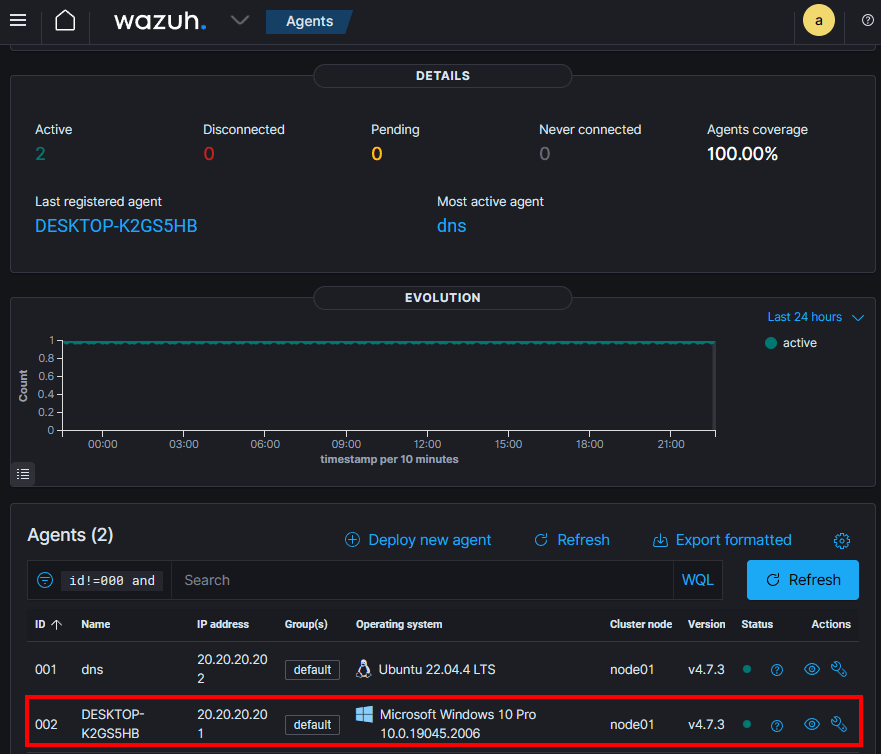The width and height of the screenshot is (881, 754).
Task: Open the hamburger main menu
Action: 18,21
